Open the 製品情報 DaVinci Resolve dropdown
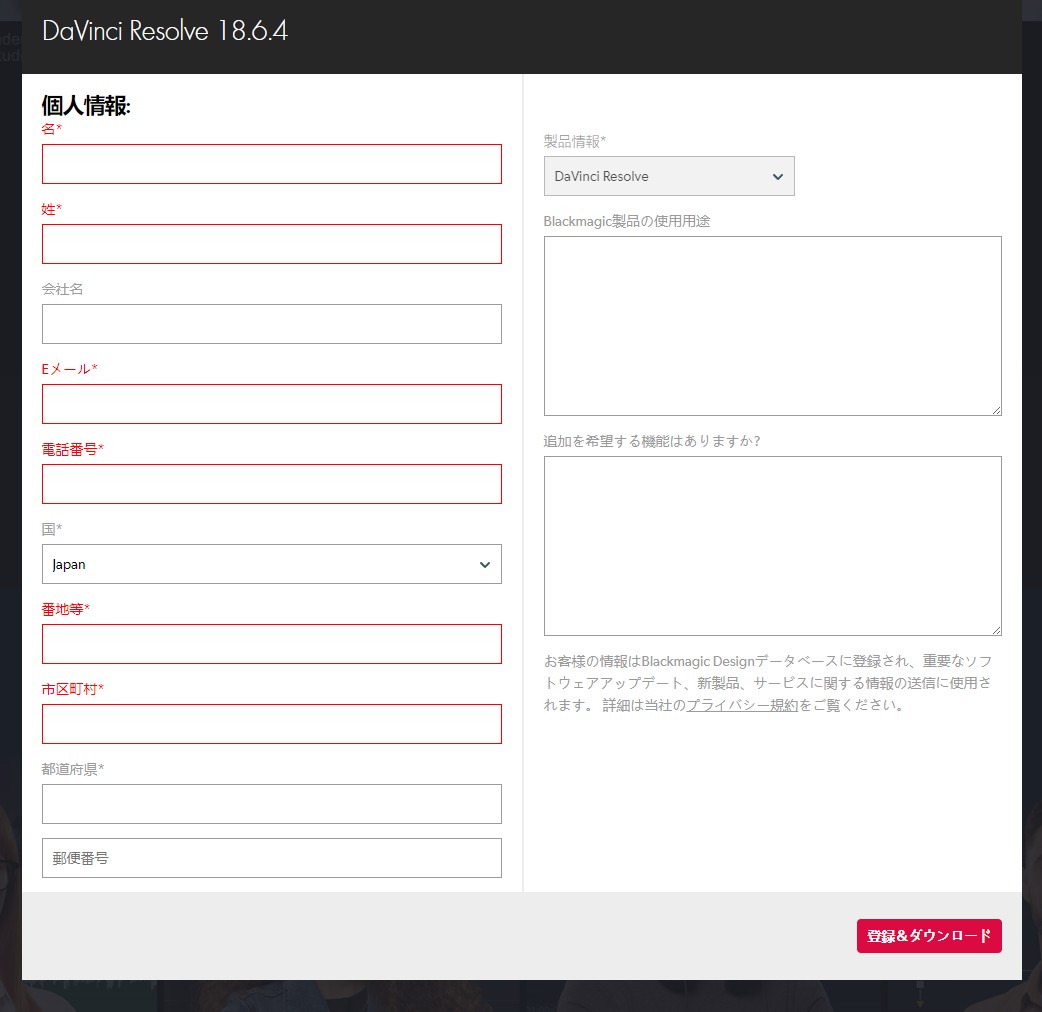Screen dimensions: 1042x1012 669,176
